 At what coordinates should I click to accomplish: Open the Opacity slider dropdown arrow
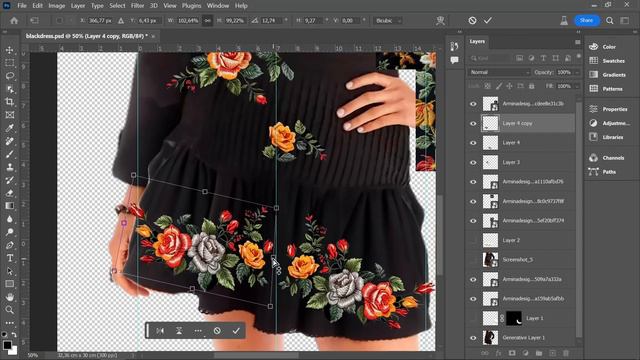point(577,72)
